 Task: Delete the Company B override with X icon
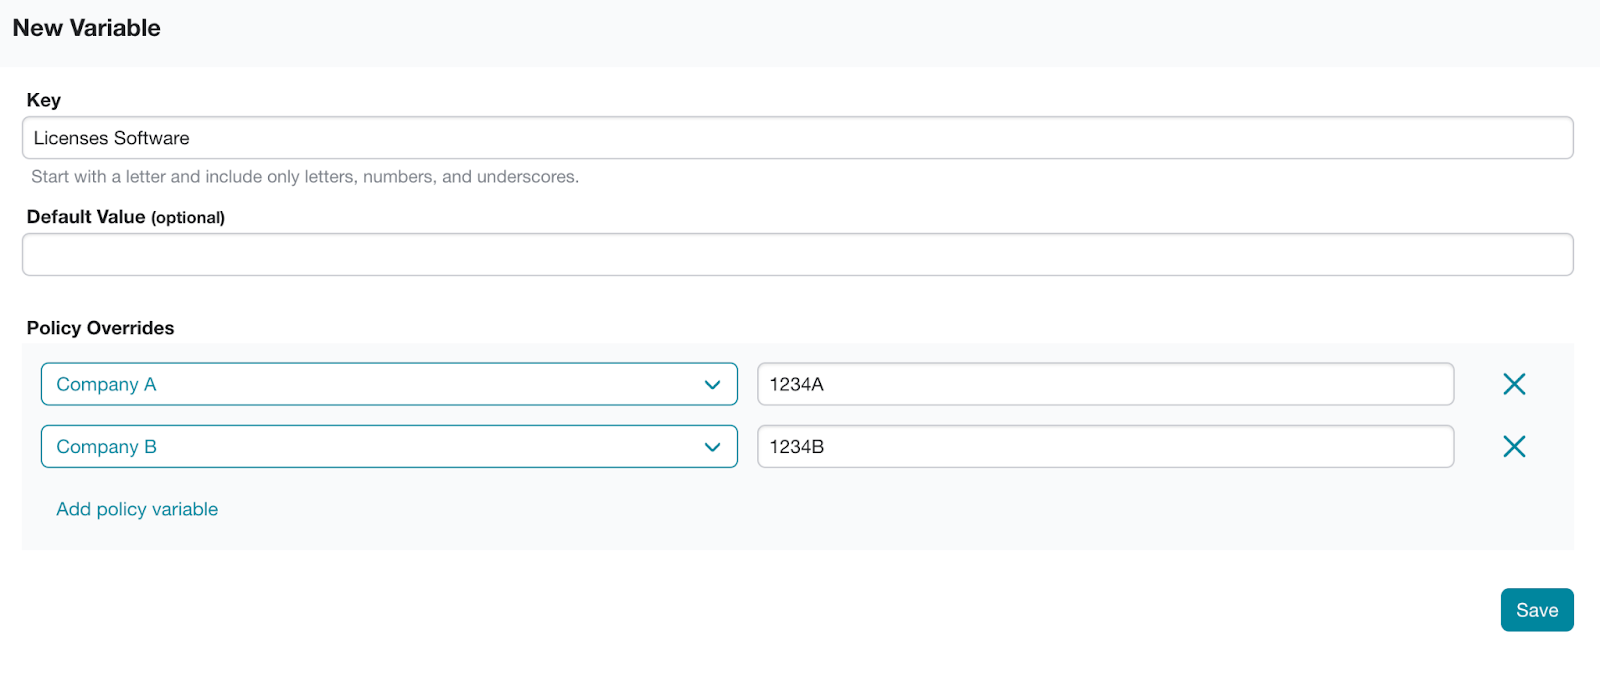[1514, 446]
